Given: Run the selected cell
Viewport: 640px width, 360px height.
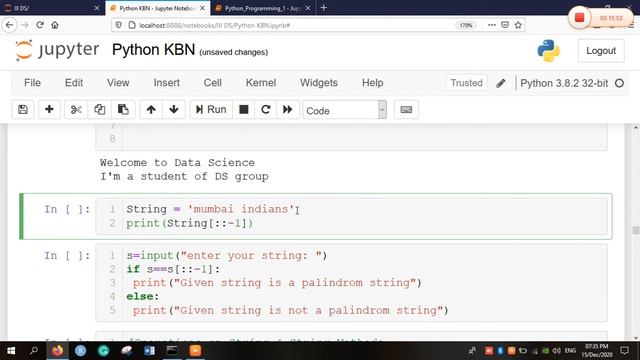Looking at the screenshot, I should click(211, 109).
